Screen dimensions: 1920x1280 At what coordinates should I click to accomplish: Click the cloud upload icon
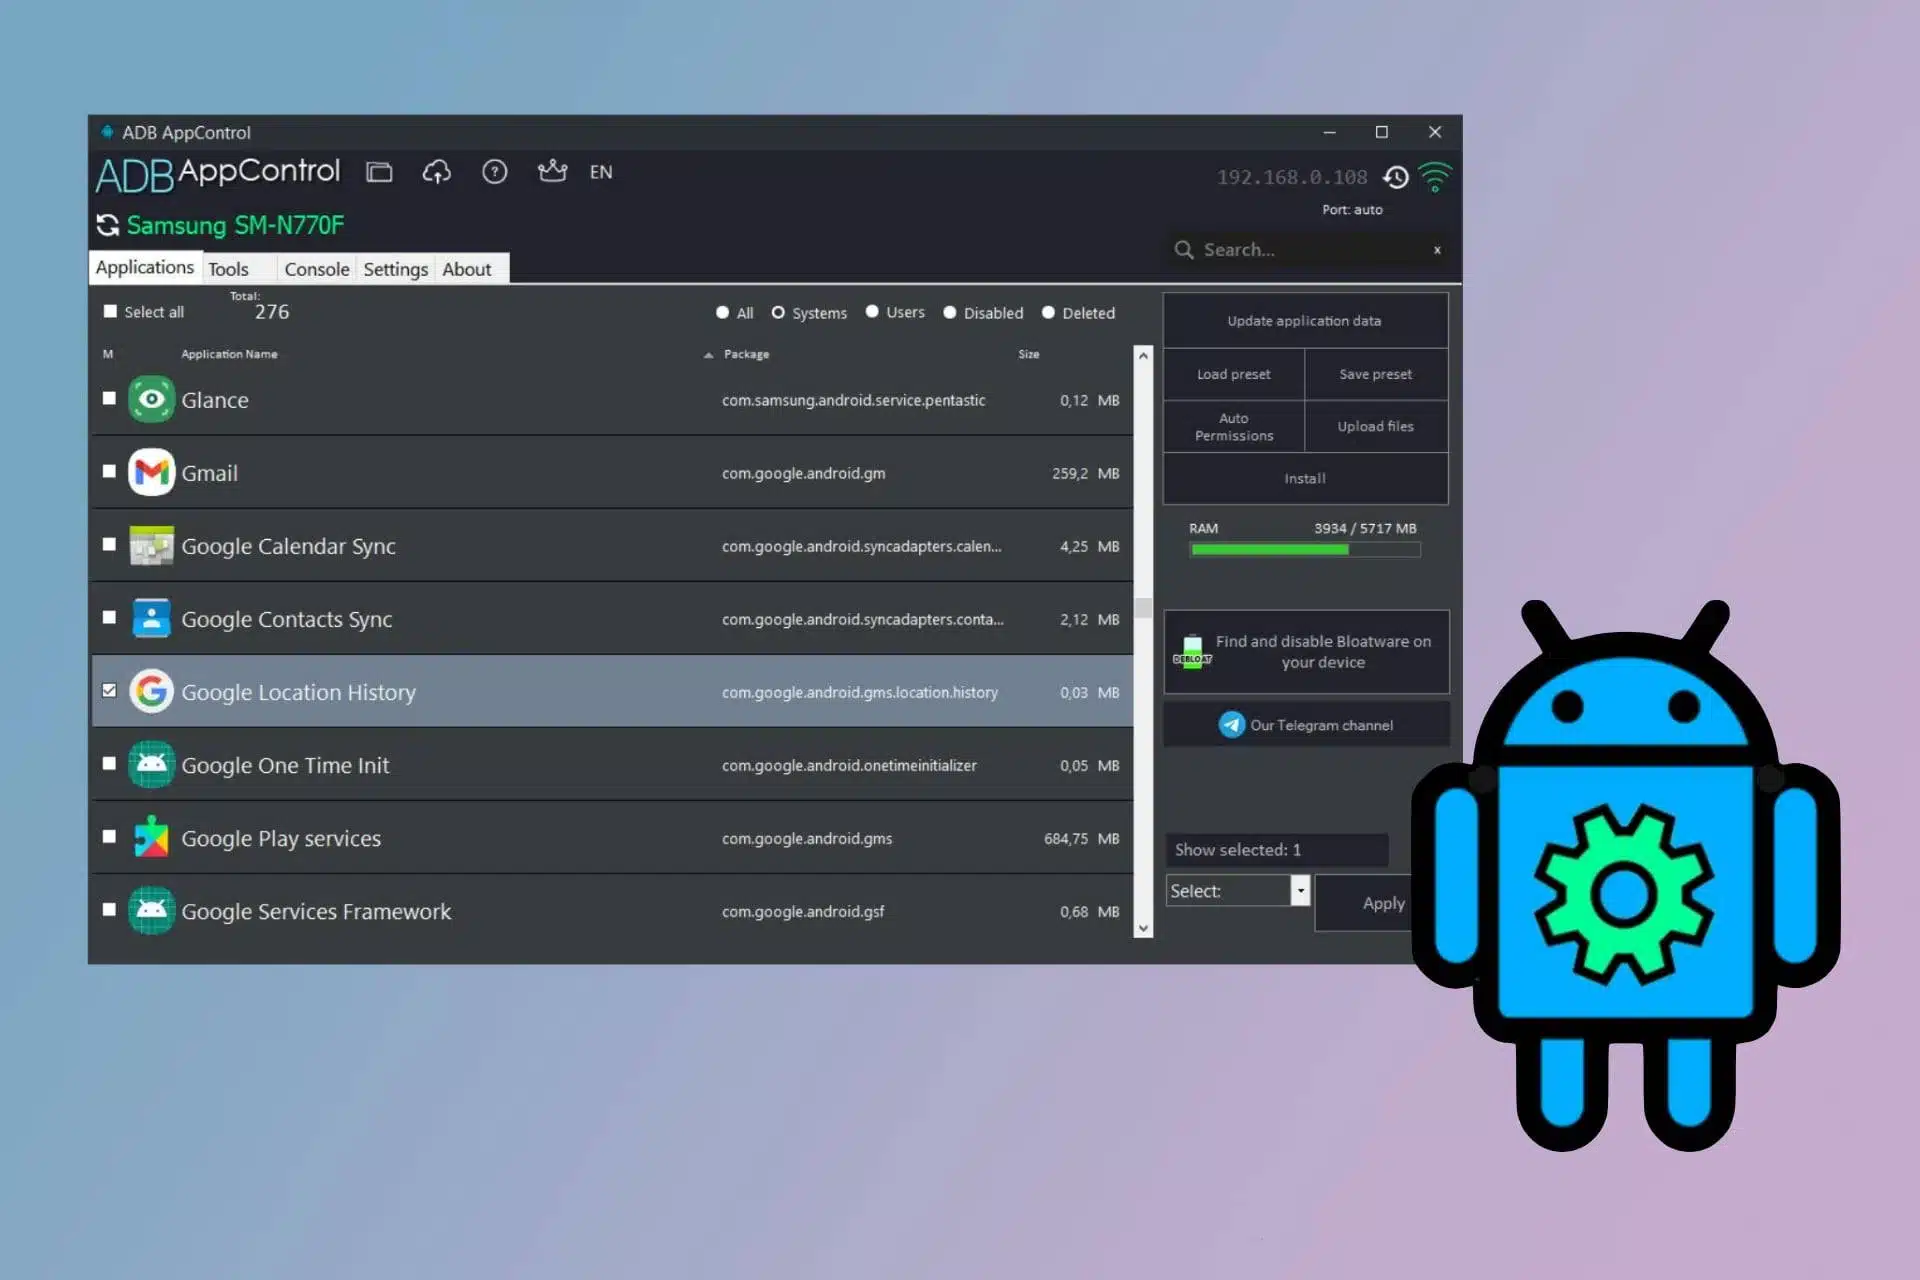(436, 172)
